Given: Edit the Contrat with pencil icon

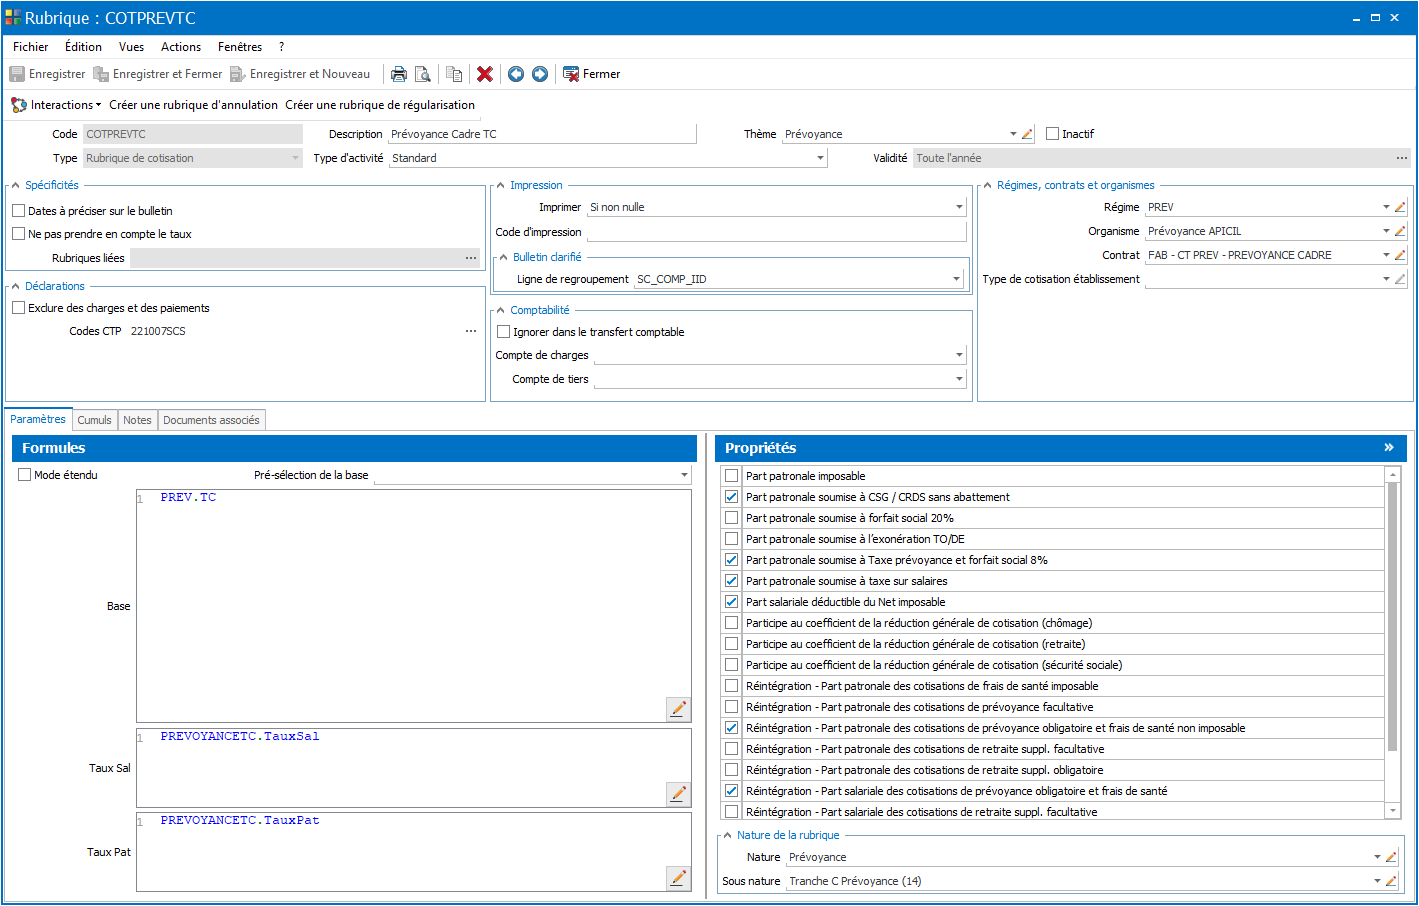Looking at the screenshot, I should coord(1400,255).
